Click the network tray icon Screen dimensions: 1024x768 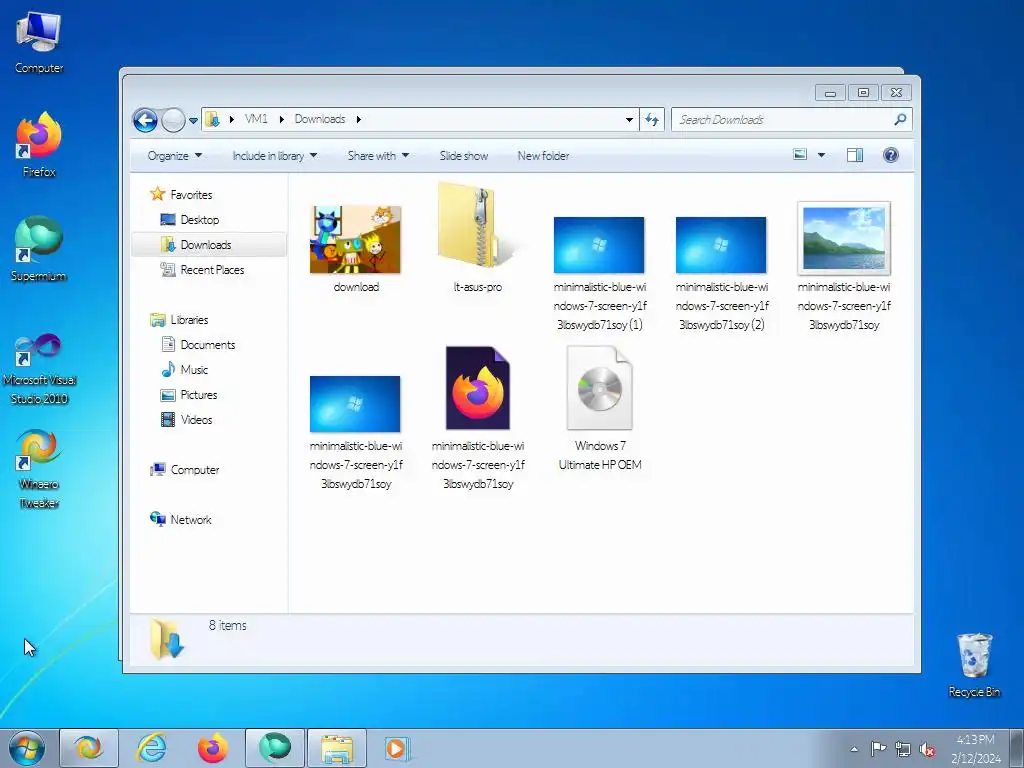point(903,749)
